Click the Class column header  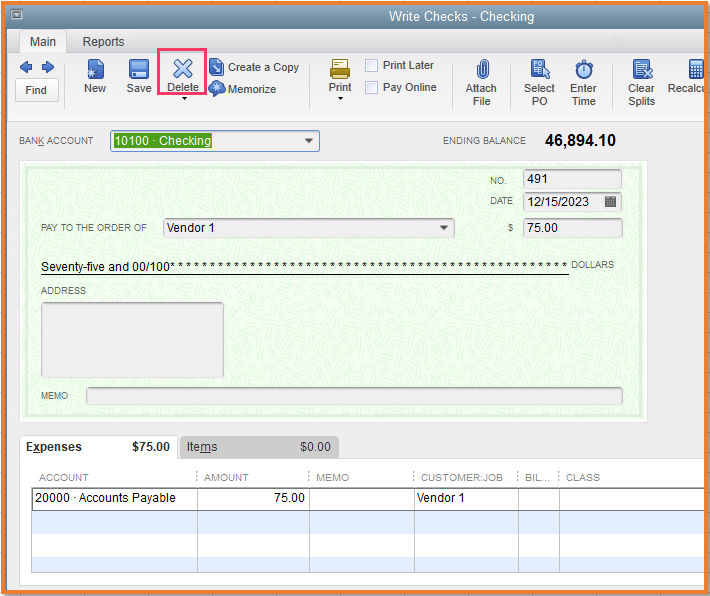[583, 477]
